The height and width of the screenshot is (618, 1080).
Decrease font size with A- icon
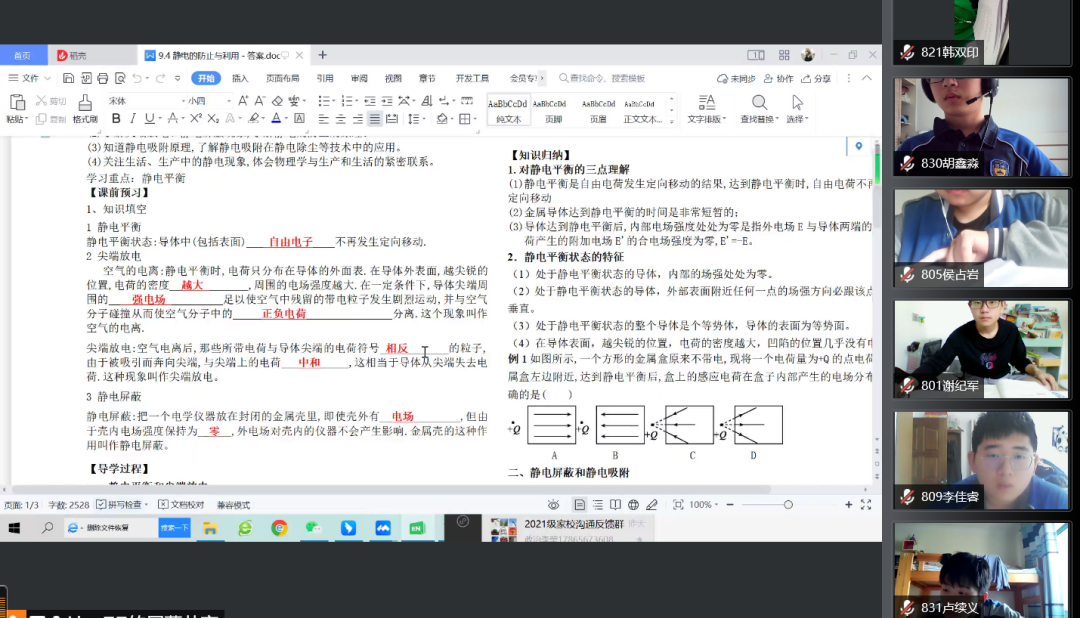[x=260, y=101]
